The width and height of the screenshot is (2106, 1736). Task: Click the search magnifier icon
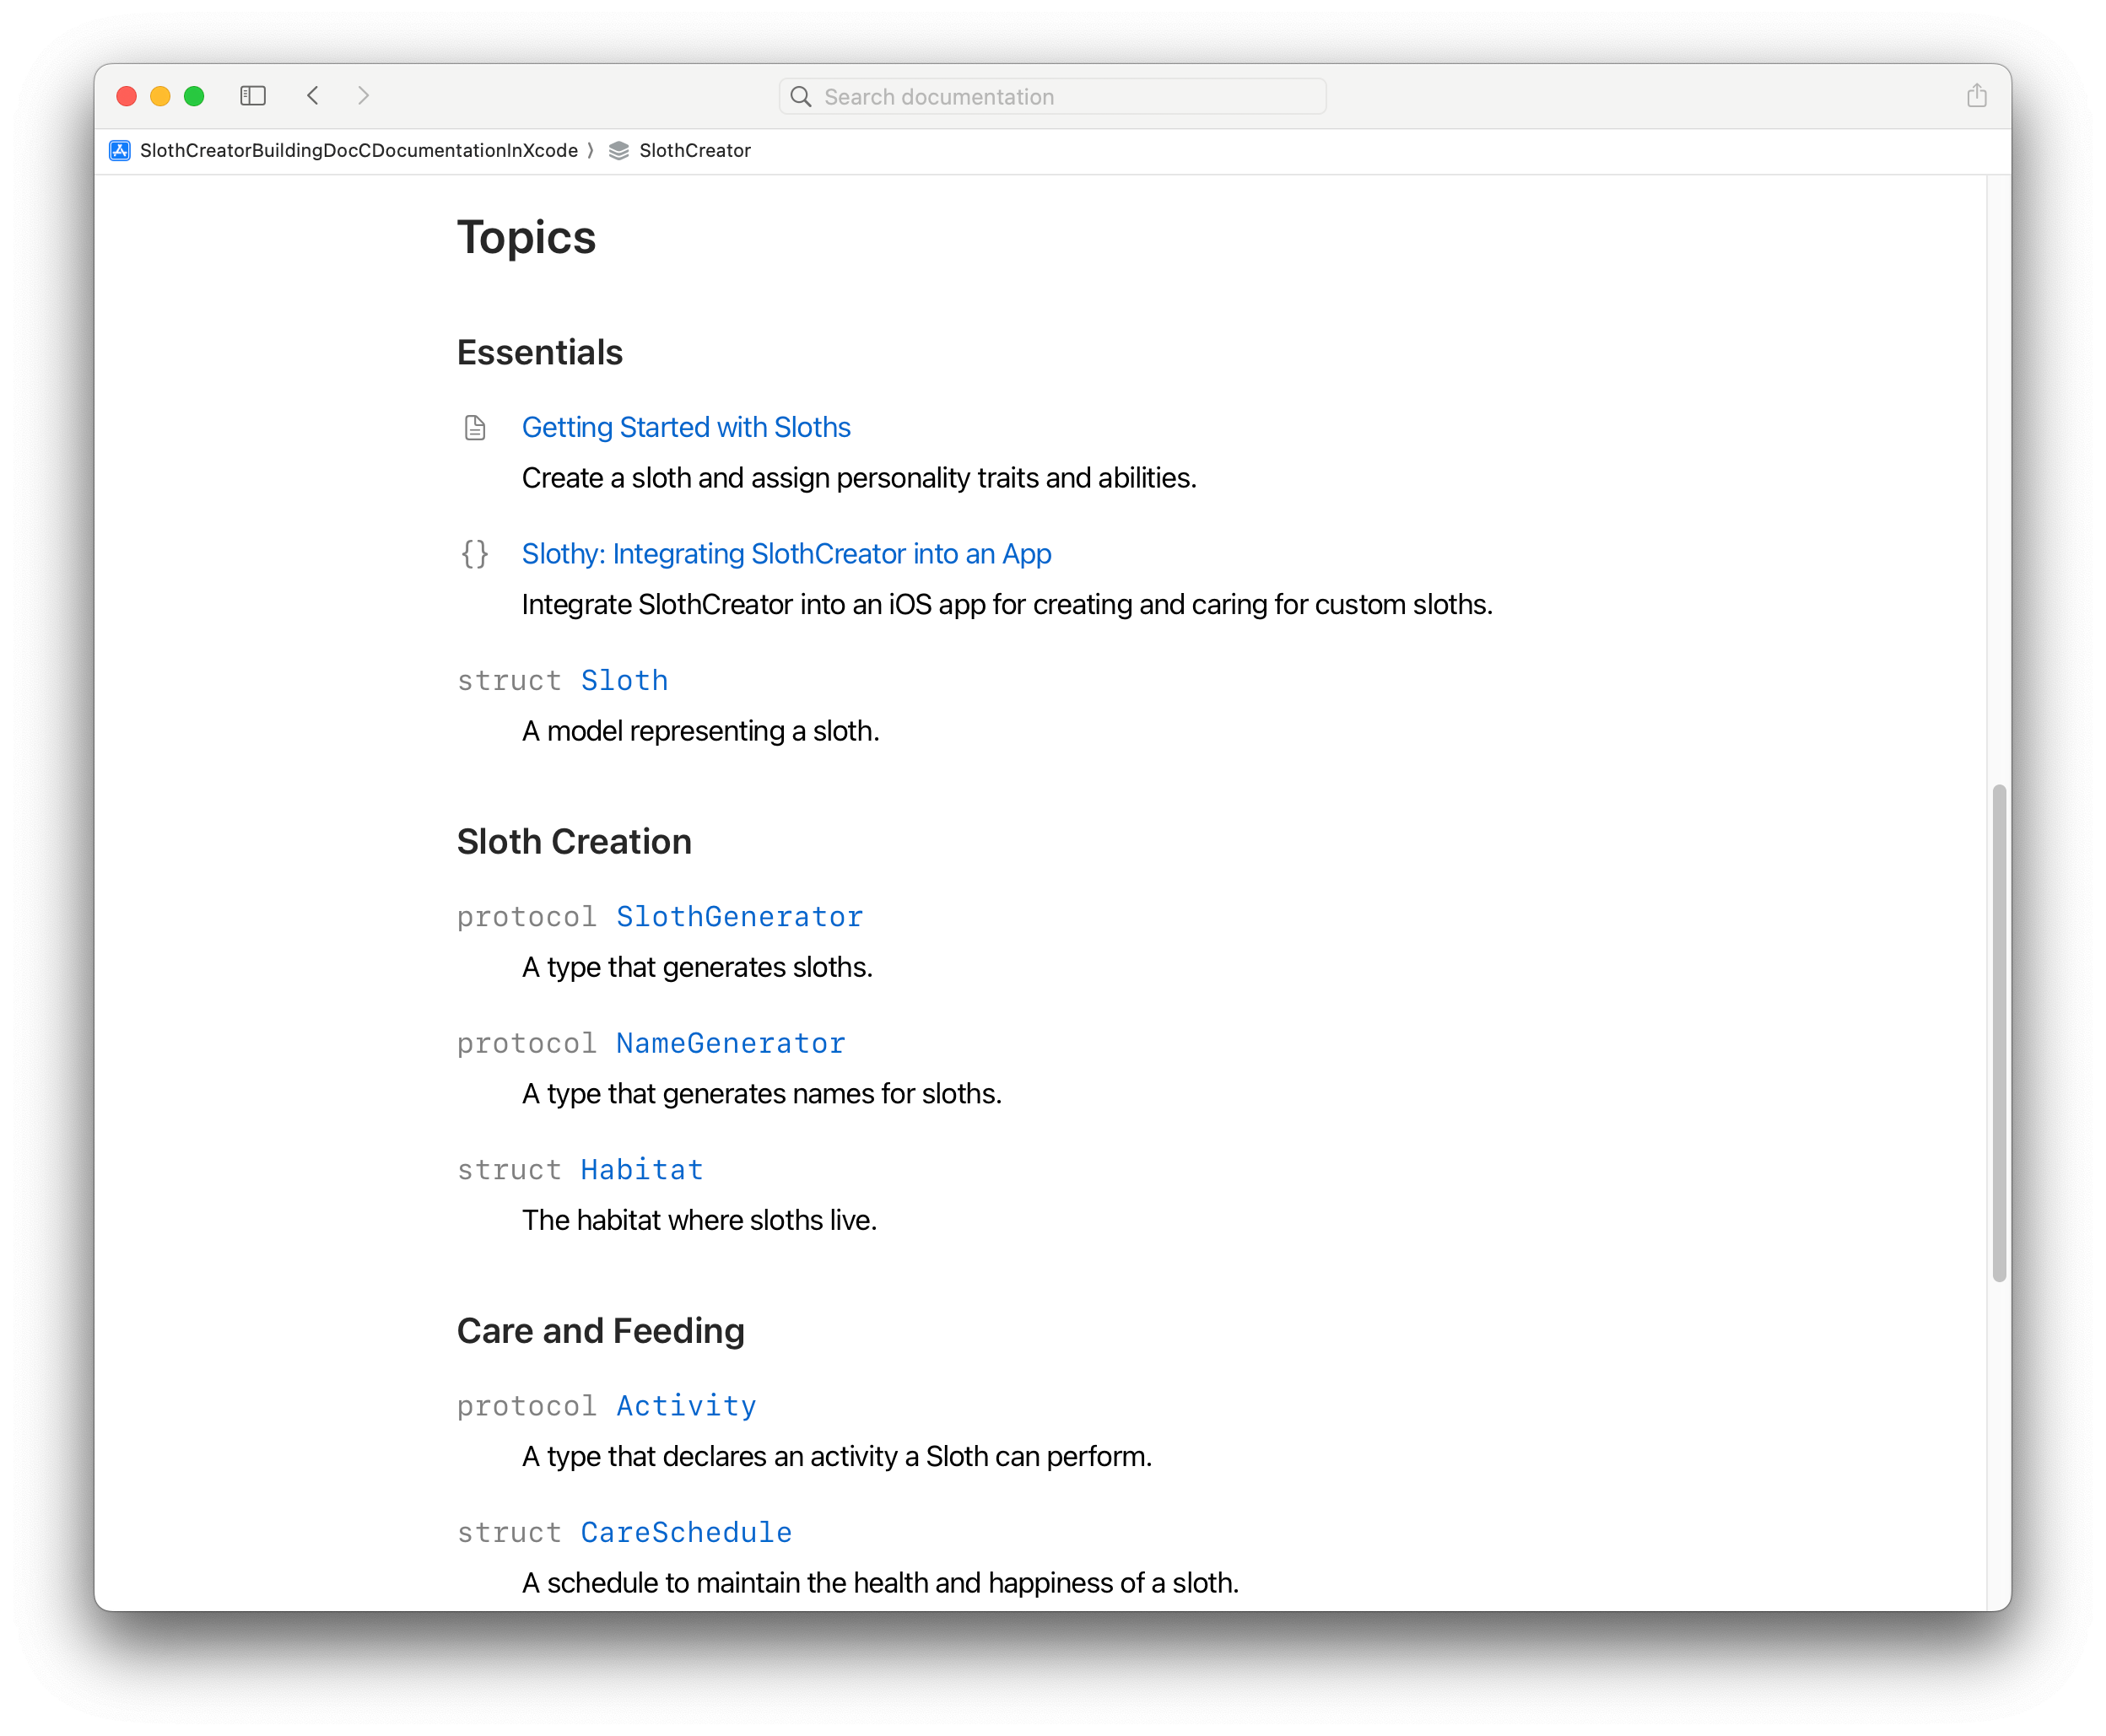pos(801,97)
